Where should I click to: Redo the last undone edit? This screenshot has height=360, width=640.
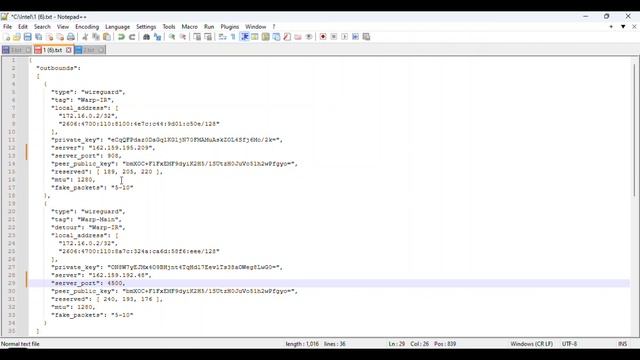click(x=132, y=37)
